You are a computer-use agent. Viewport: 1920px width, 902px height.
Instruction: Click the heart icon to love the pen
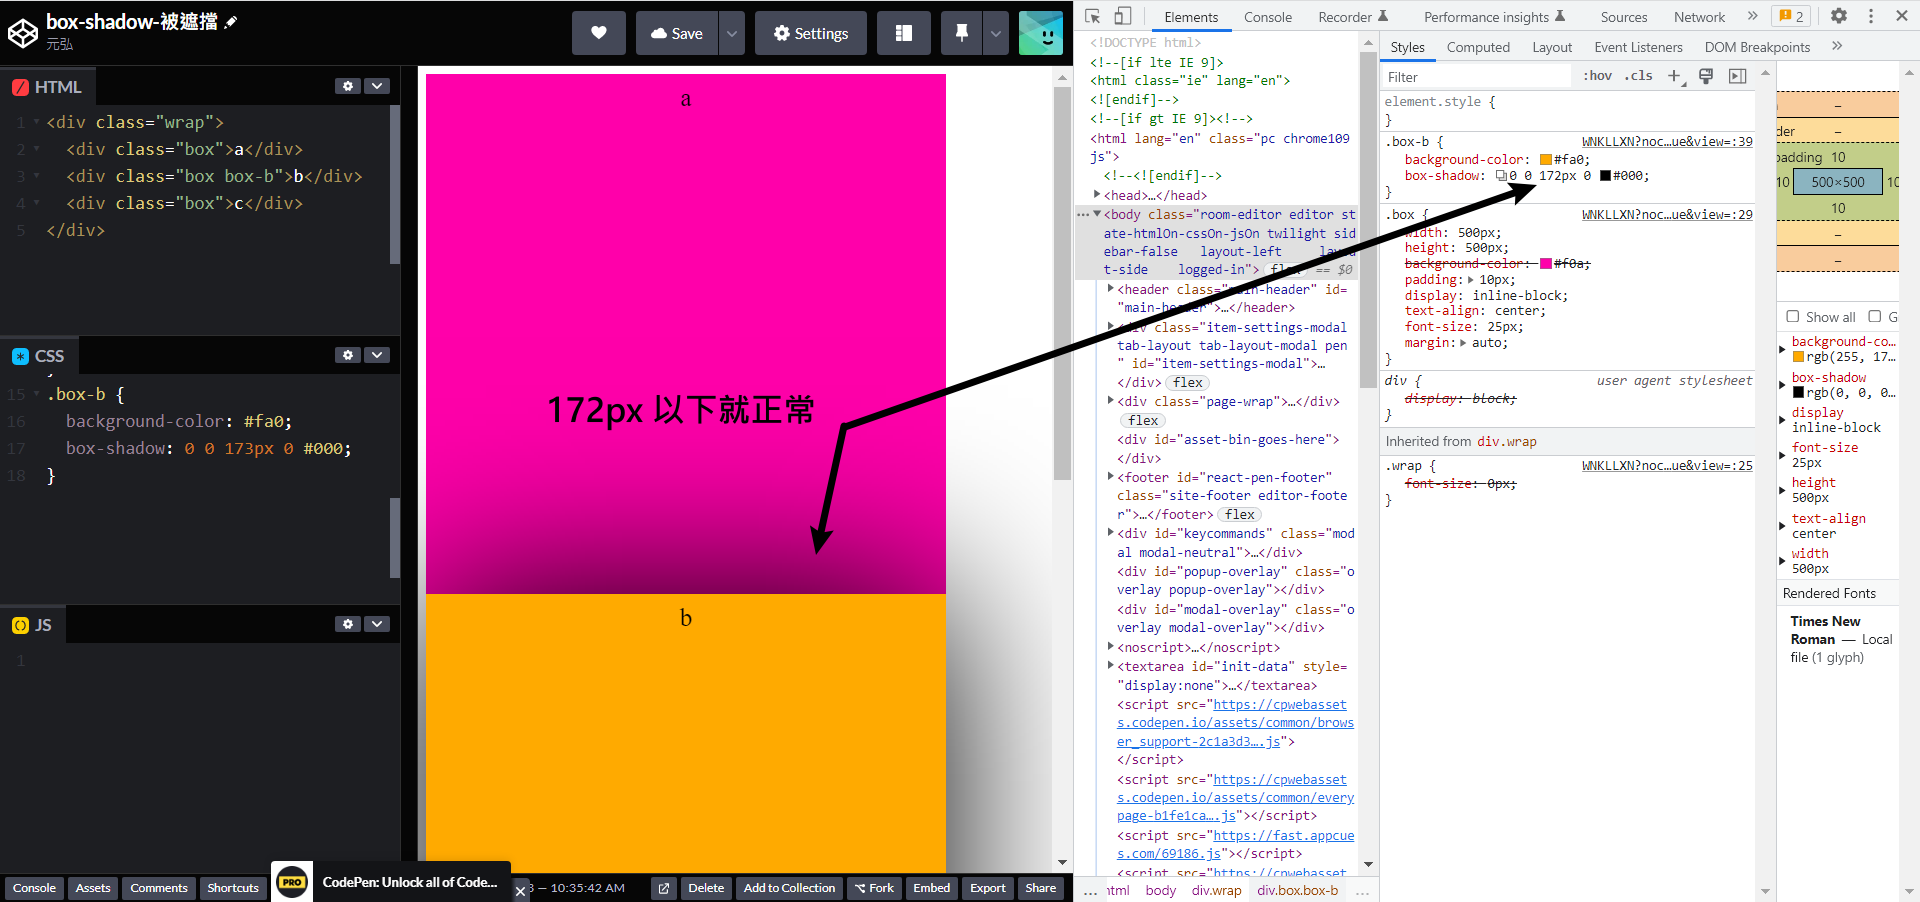tap(598, 33)
